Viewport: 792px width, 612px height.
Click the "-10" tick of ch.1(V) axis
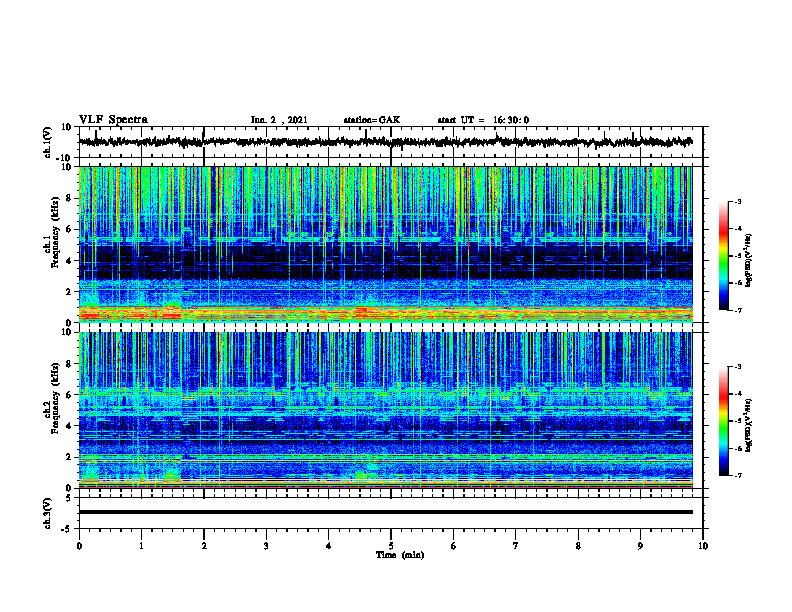point(65,158)
